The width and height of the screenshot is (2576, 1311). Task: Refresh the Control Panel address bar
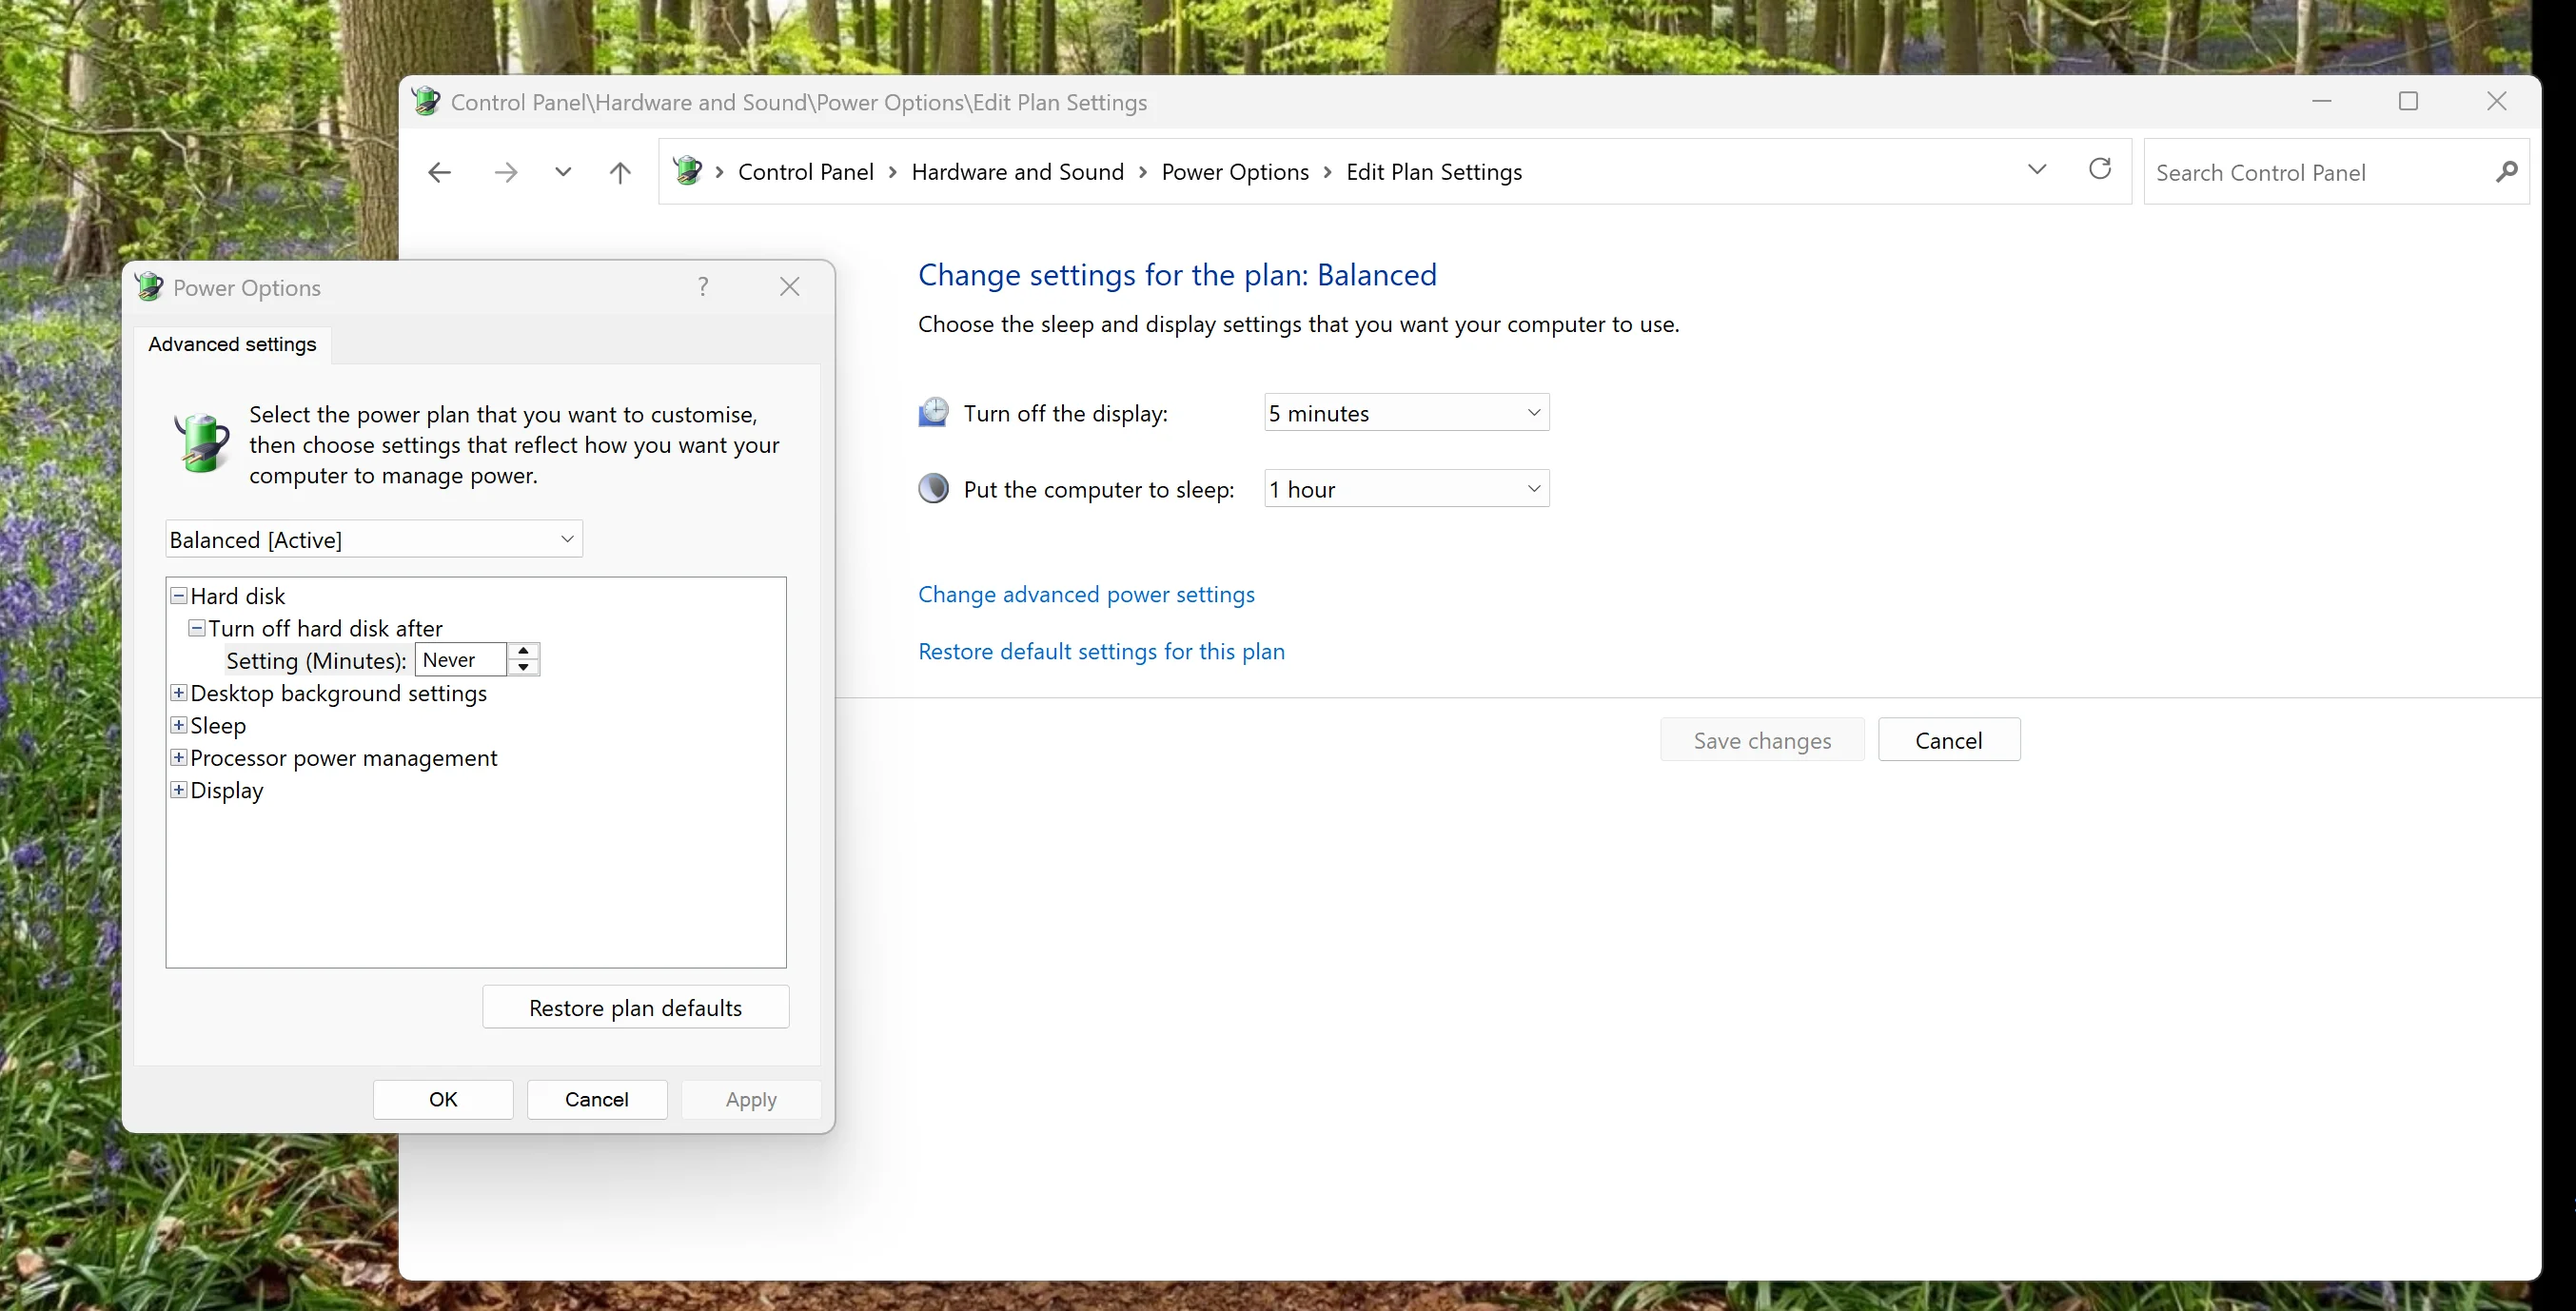pos(2100,169)
